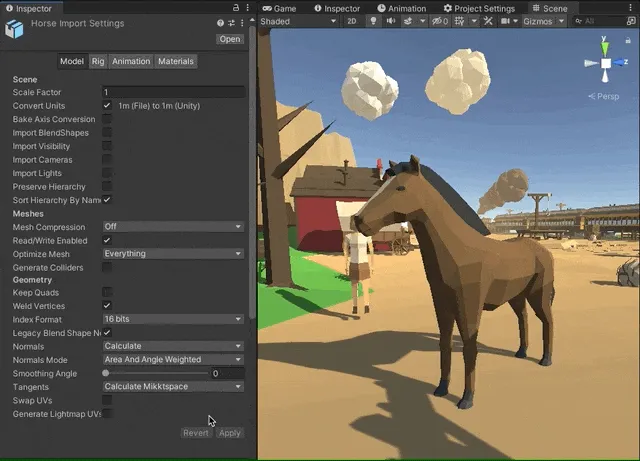Switch to the Rig tab
This screenshot has height=461, width=640.
point(98,61)
